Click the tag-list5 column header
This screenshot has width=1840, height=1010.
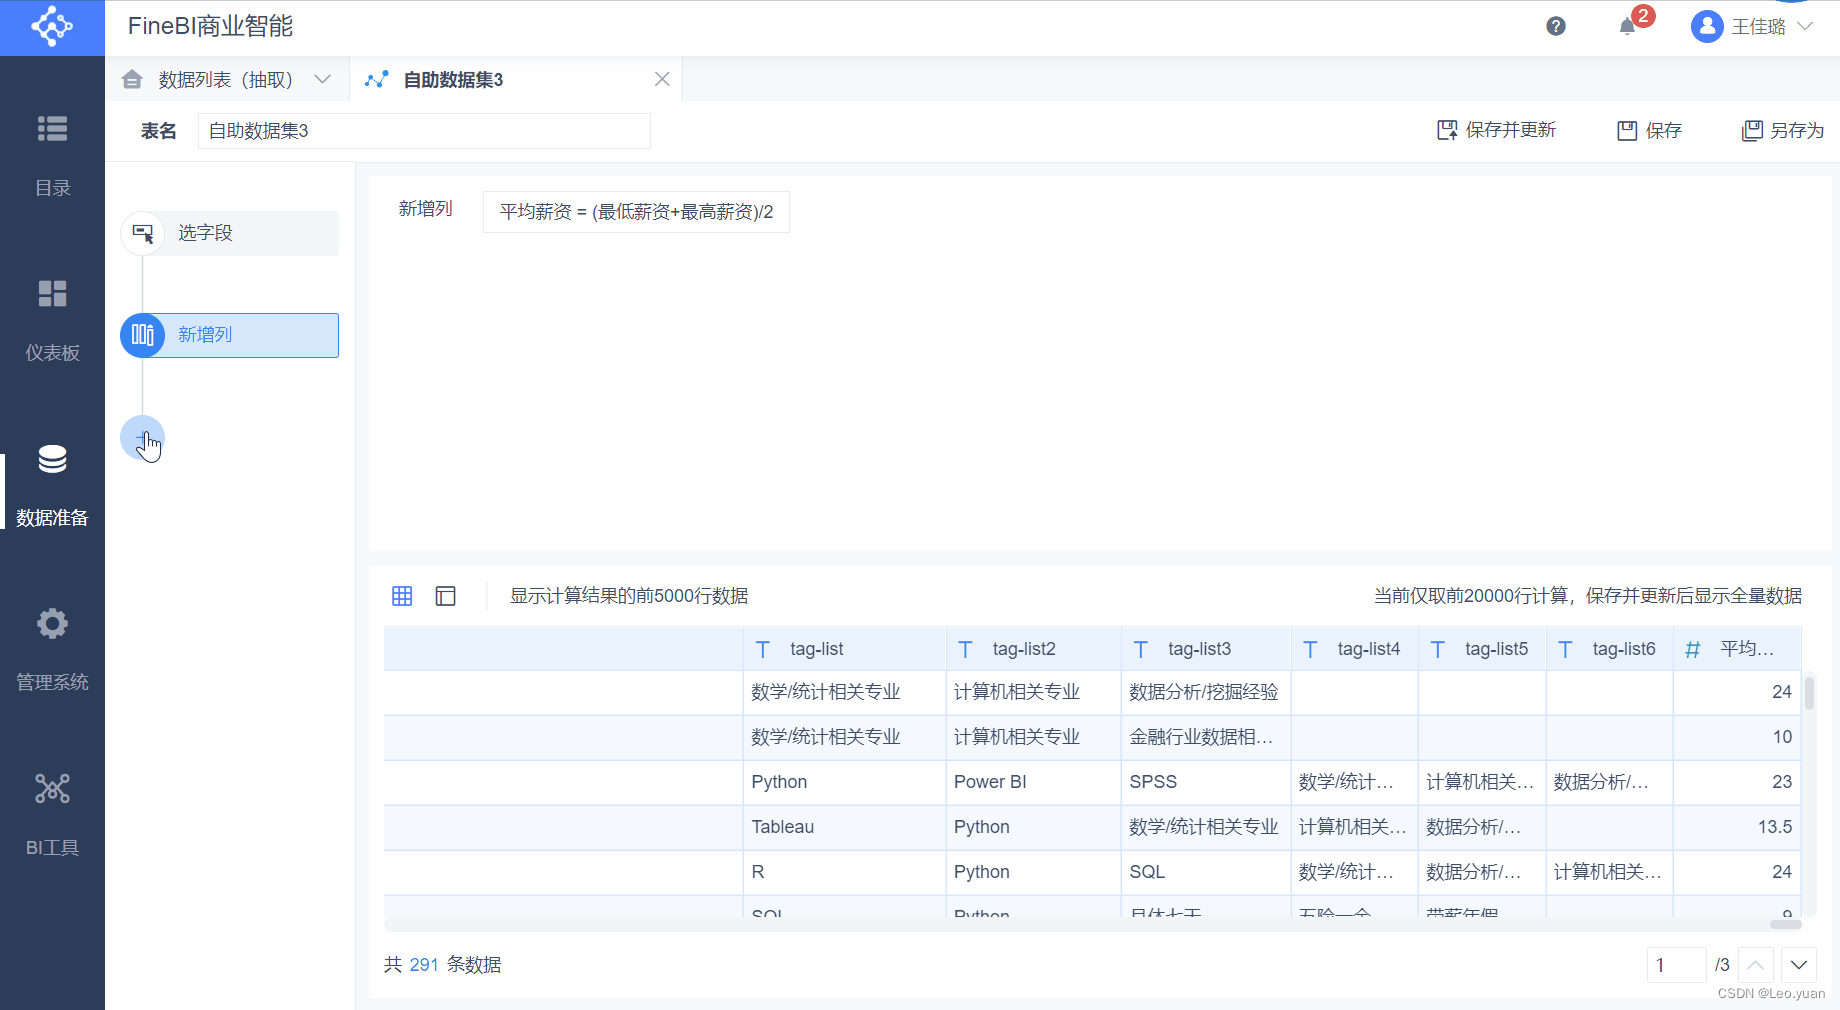tap(1483, 649)
